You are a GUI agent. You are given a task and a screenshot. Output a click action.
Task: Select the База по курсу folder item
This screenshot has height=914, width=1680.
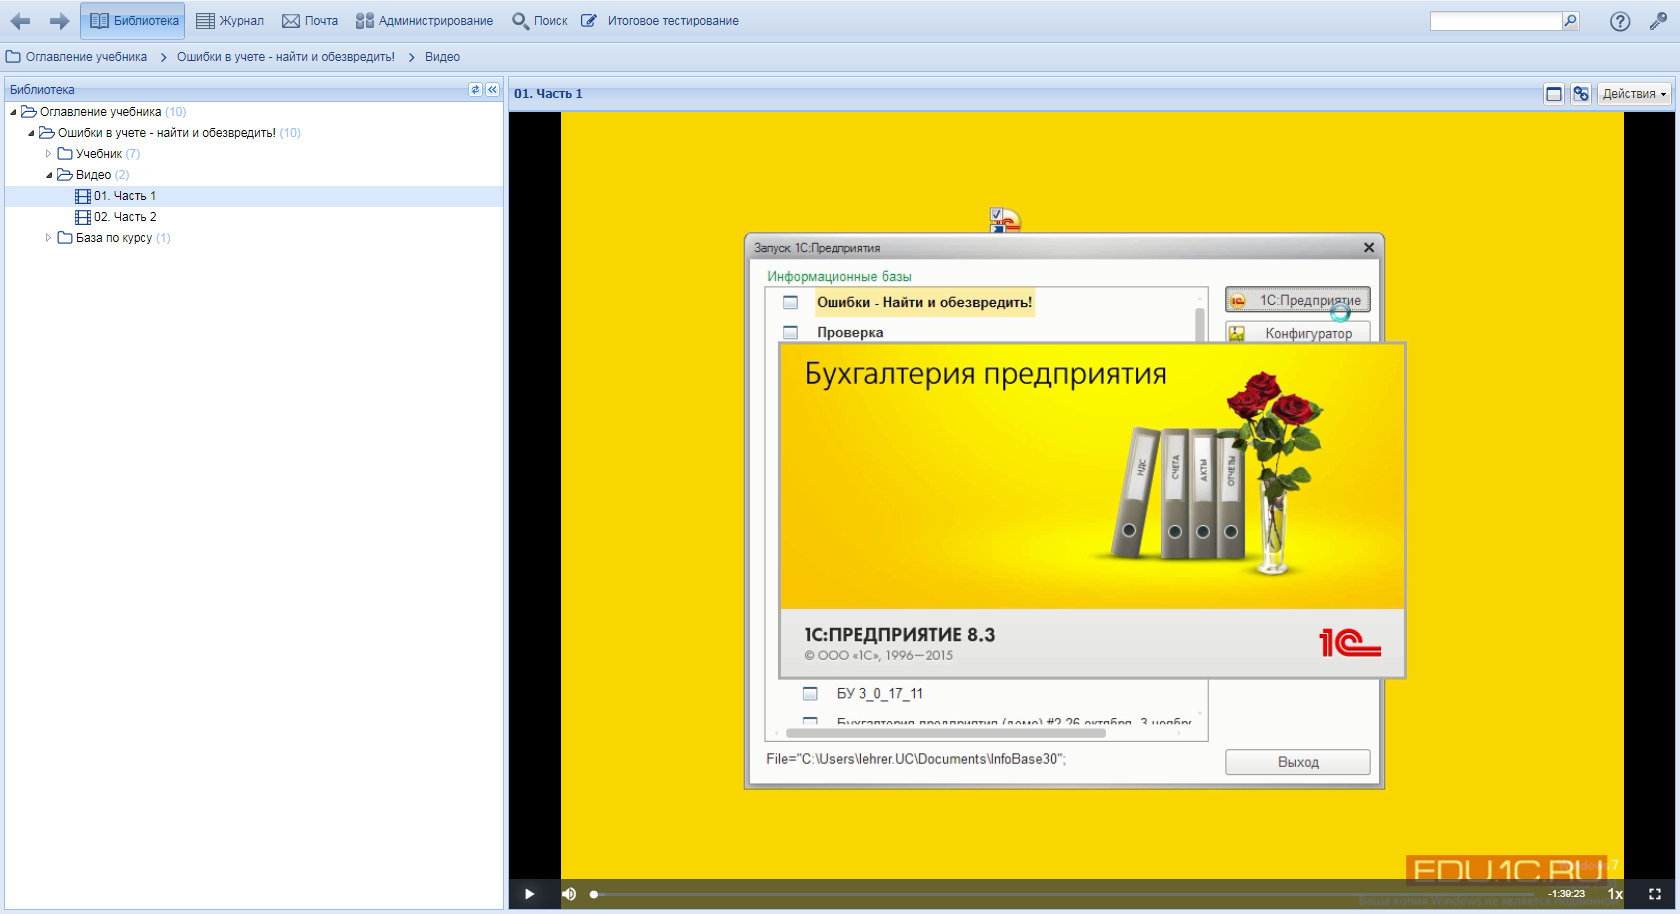(114, 238)
